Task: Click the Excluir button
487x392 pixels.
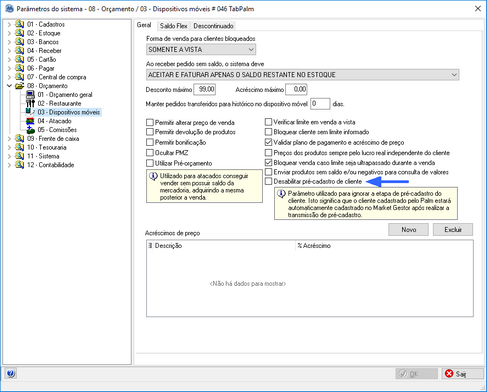Action: pyautogui.click(x=453, y=230)
